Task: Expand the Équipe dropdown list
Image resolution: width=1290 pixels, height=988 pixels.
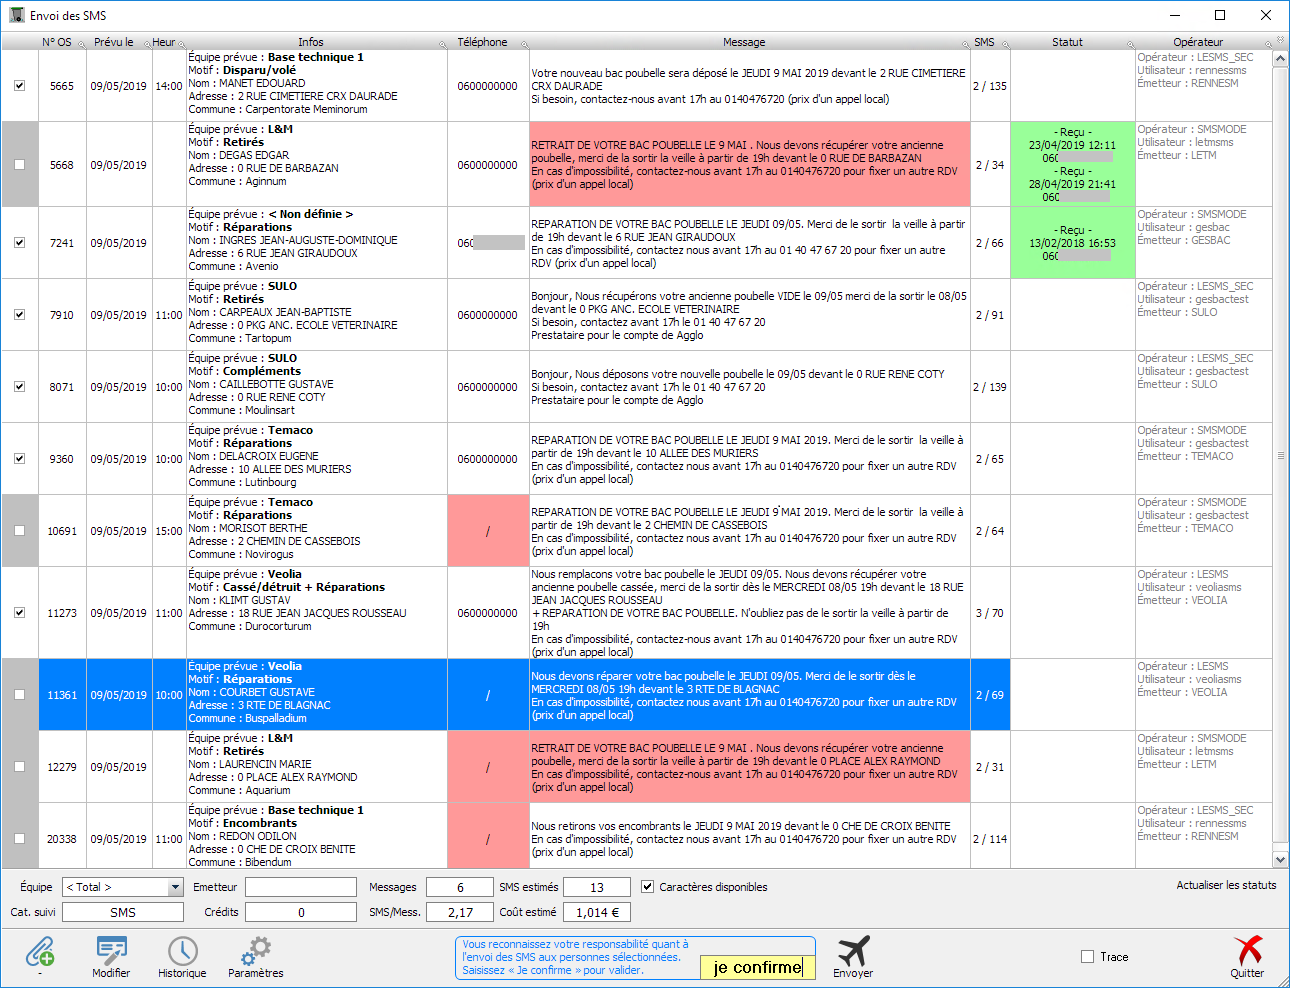Action: point(175,887)
